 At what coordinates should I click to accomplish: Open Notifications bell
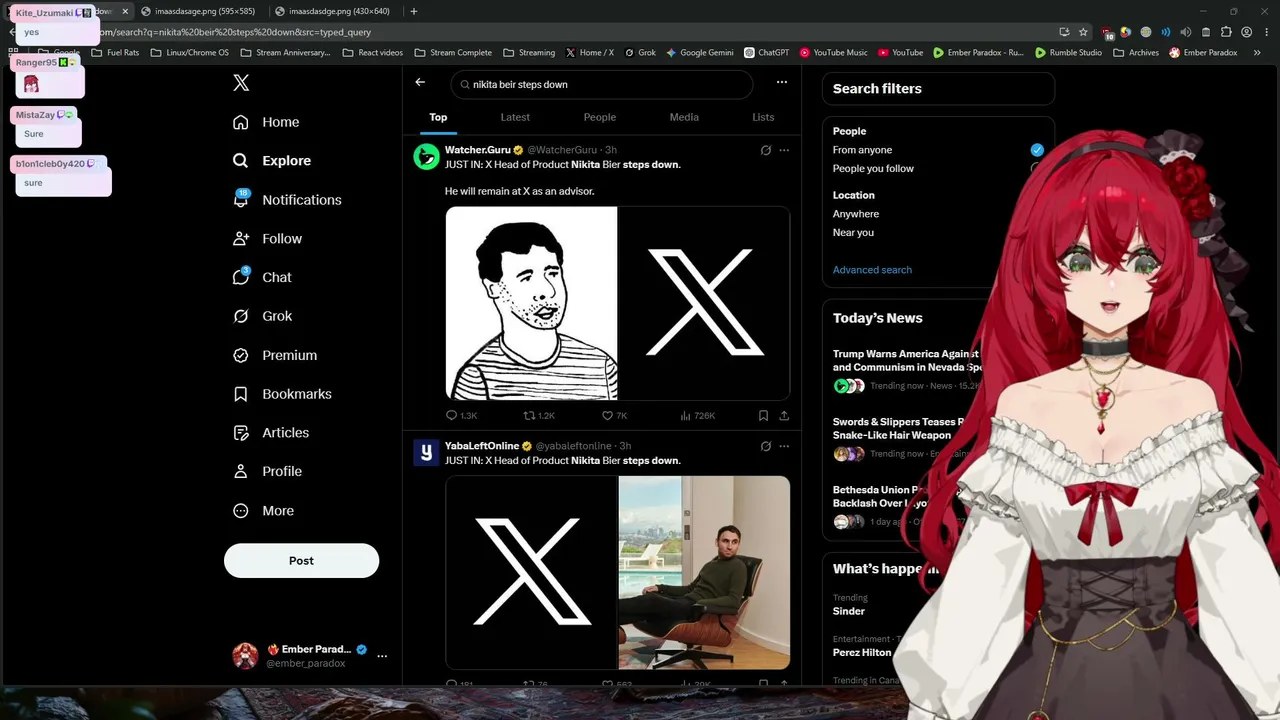(x=287, y=200)
